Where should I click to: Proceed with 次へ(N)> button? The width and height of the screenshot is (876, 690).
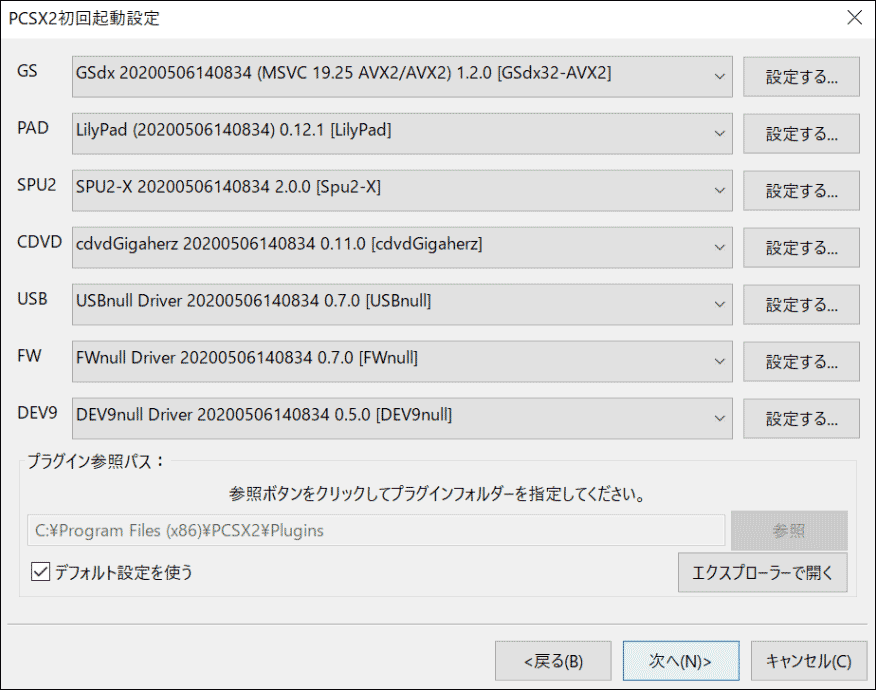click(x=681, y=662)
